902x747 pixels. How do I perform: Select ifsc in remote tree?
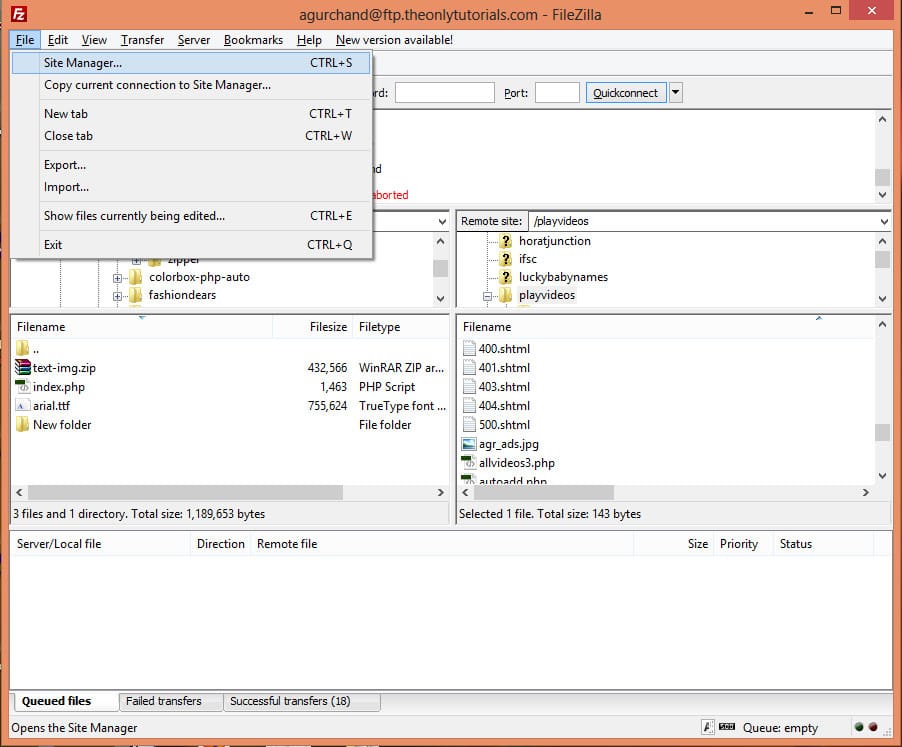tap(528, 259)
